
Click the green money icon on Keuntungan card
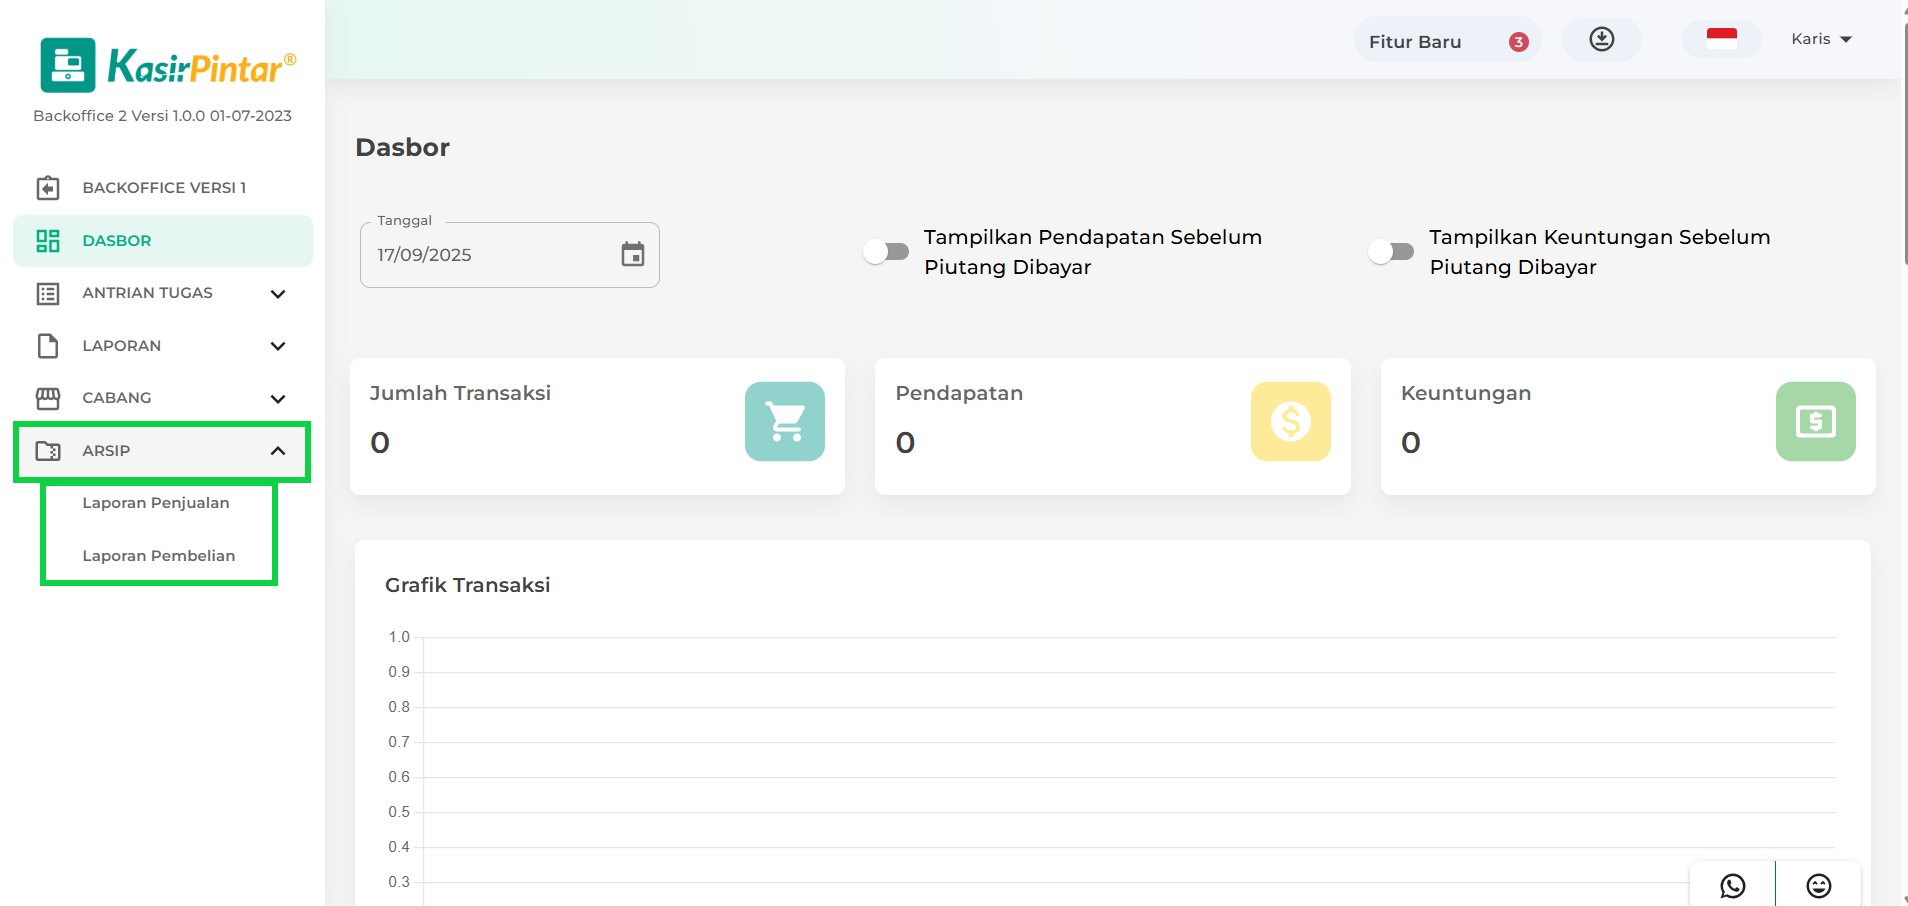tap(1815, 421)
